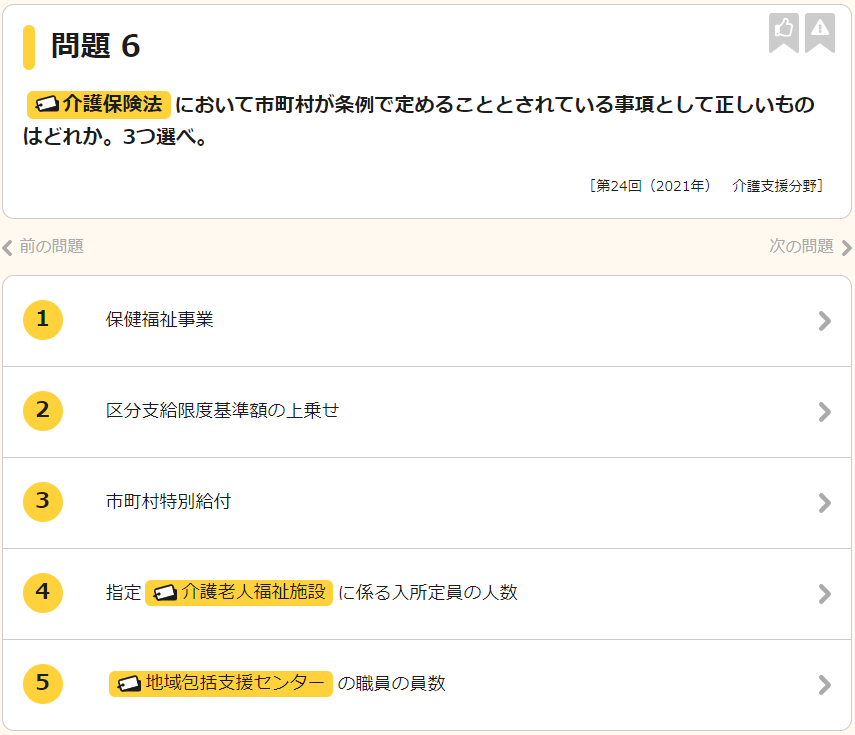
Task: Select answer 保健福祉事業
Action: pyautogui.click(x=160, y=320)
